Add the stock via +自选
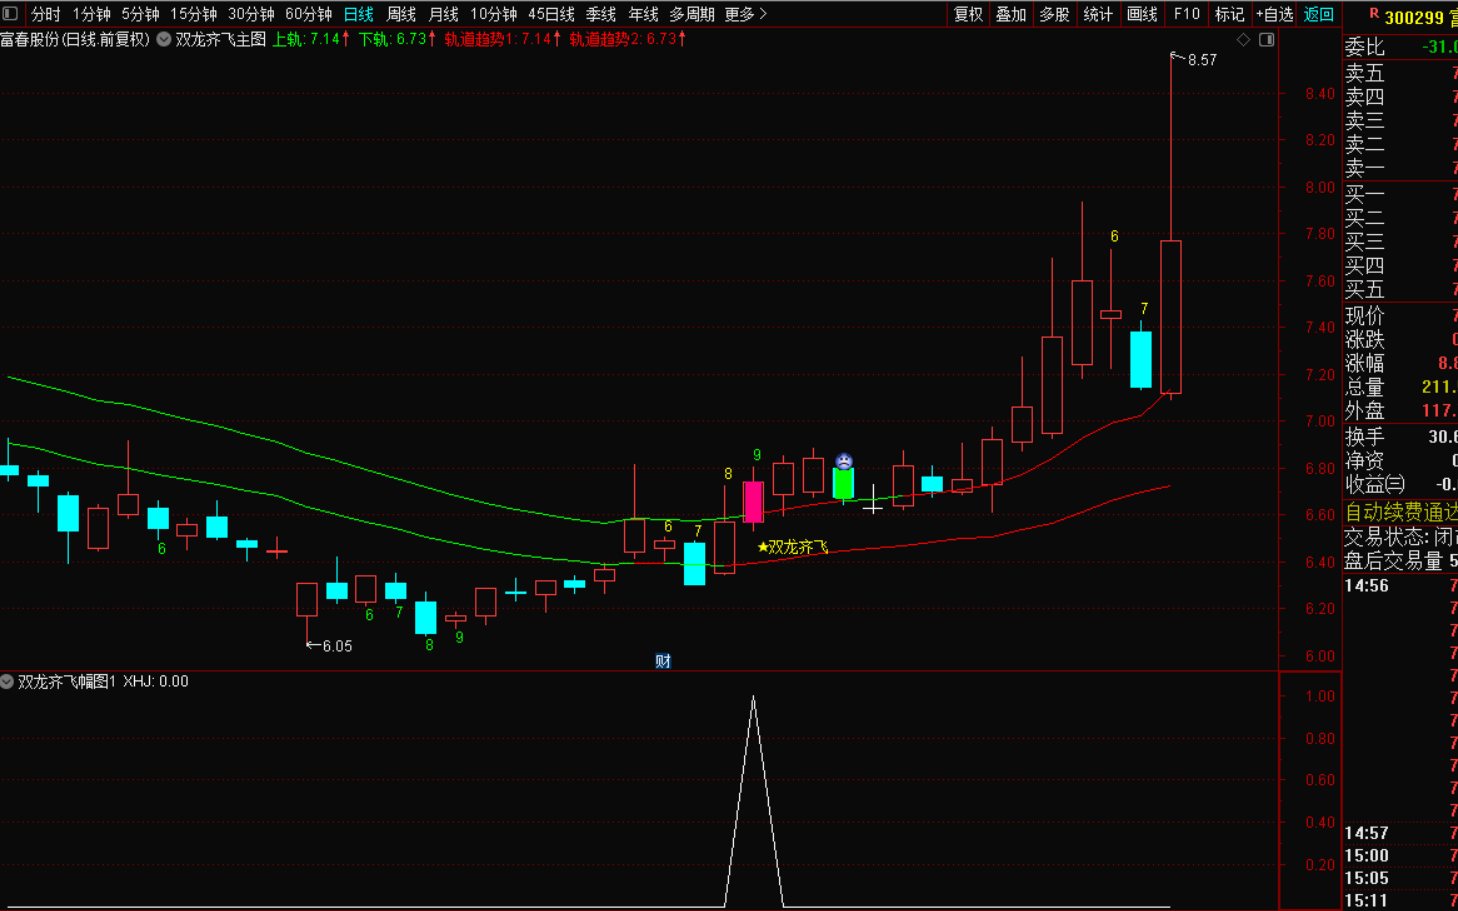This screenshot has width=1458, height=911. point(1274,14)
